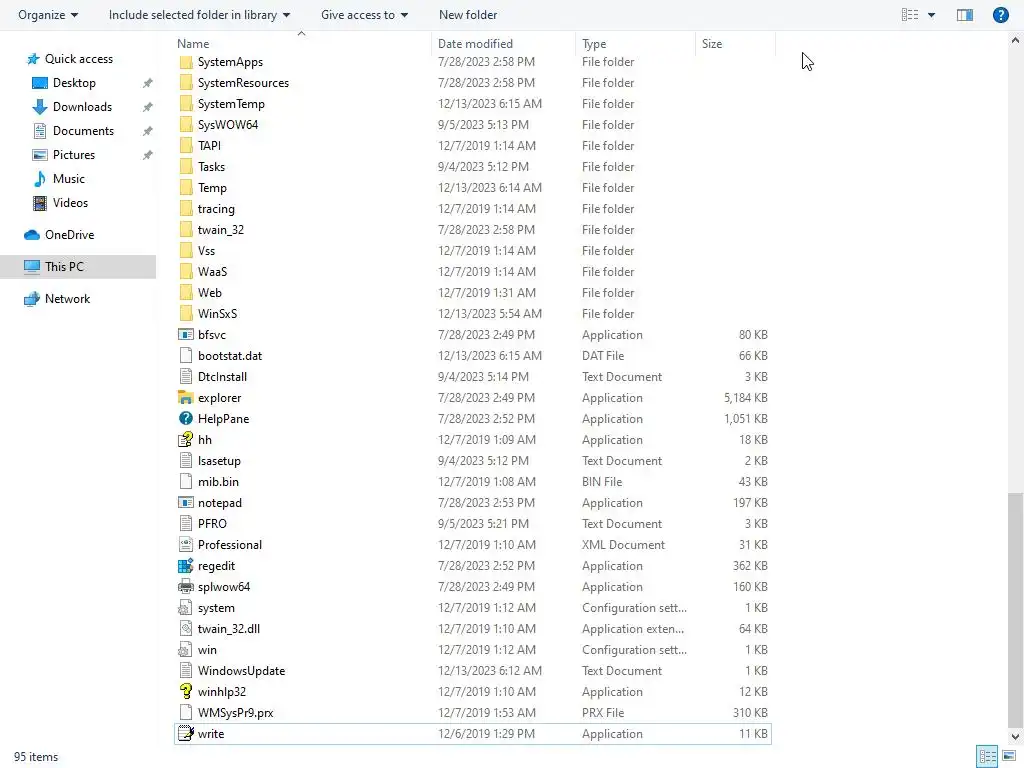Screen dimensions: 1024x768
Task: Select the tracing folder name
Action: 216,209
